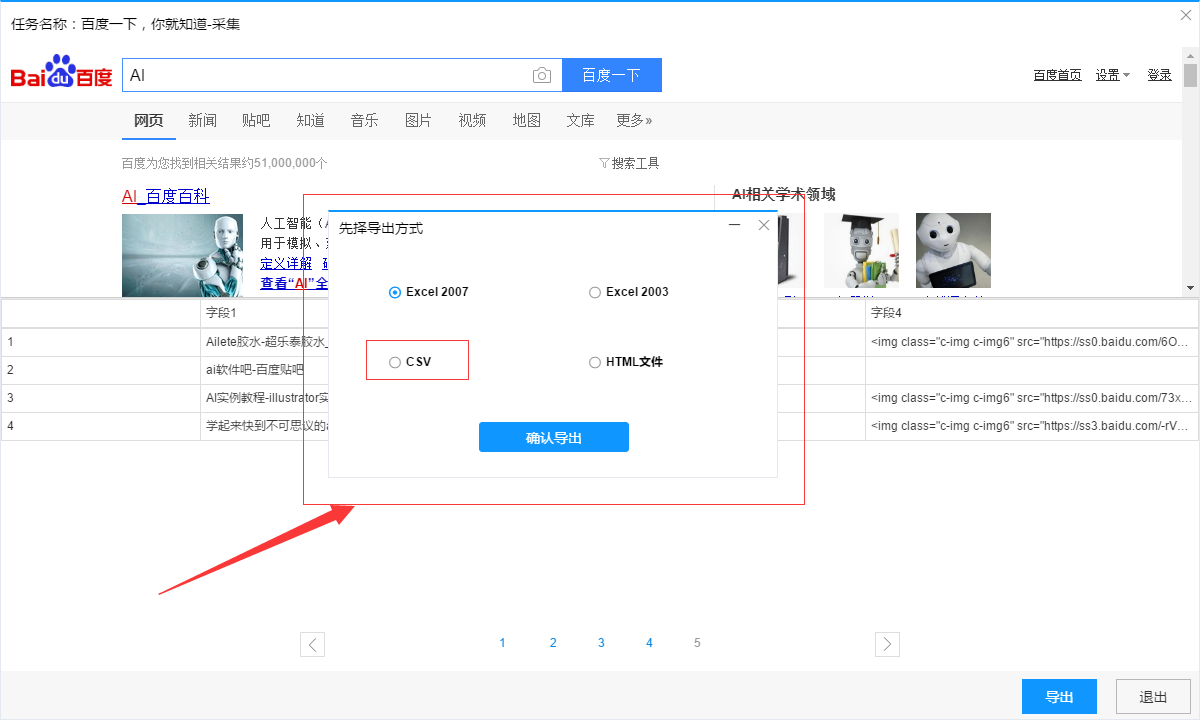This screenshot has width=1200, height=720.
Task: Open the search tools filter
Action: [x=629, y=163]
